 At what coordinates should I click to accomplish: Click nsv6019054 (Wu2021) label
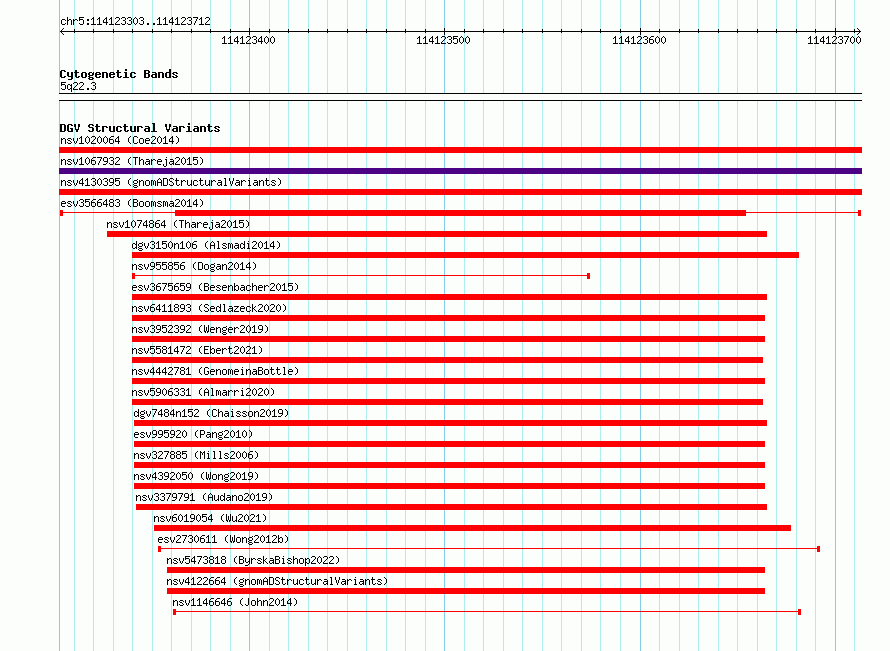(x=210, y=518)
